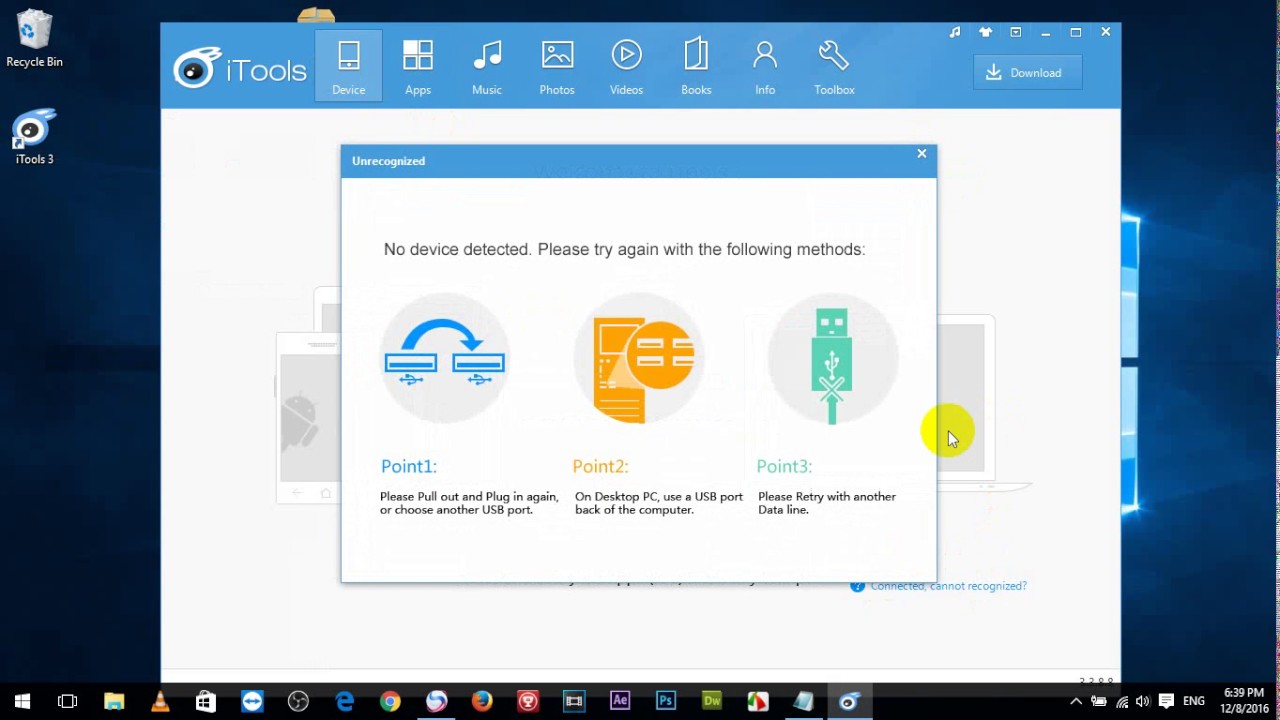This screenshot has width=1280, height=720.
Task: Open the Info tab
Action: tap(765, 66)
